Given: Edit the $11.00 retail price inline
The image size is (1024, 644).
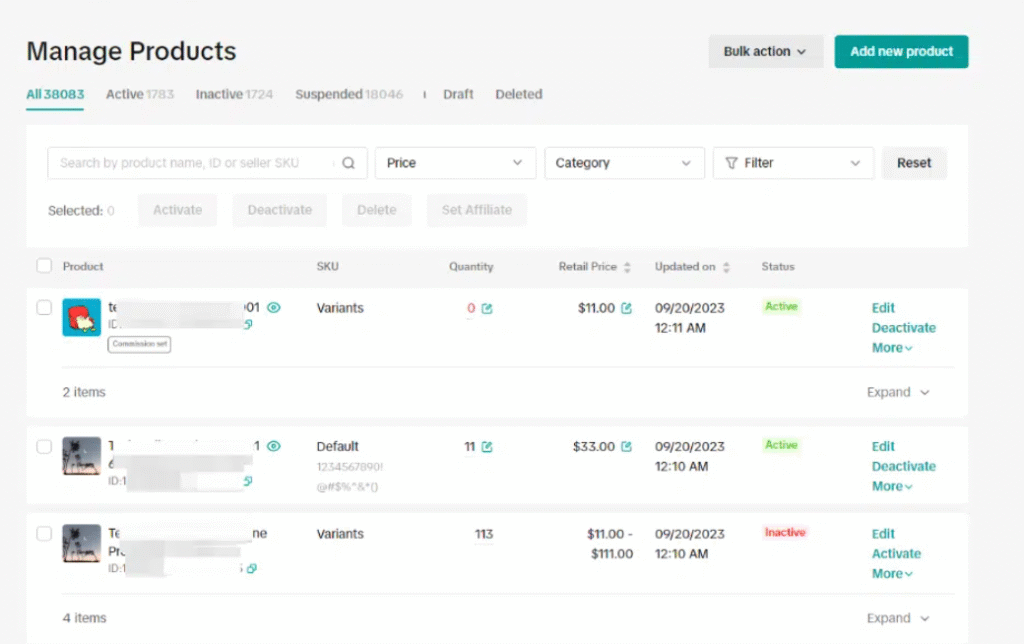Looking at the screenshot, I should [x=623, y=308].
